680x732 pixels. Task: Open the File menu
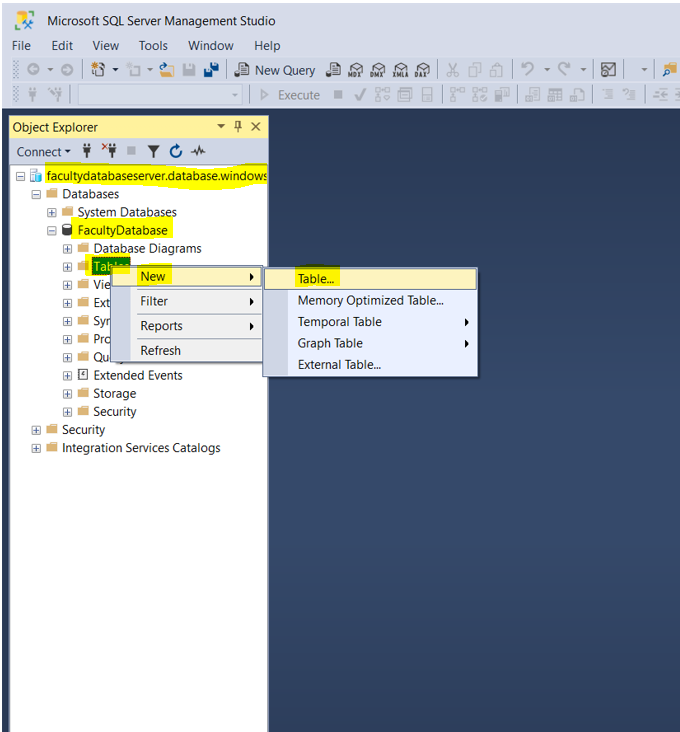tap(21, 46)
